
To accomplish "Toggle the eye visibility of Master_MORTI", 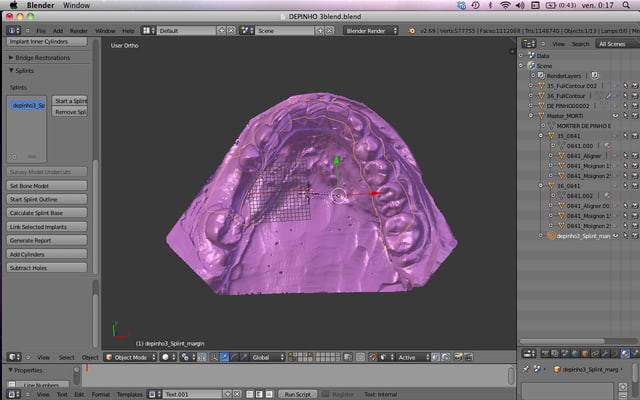I will (616, 116).
